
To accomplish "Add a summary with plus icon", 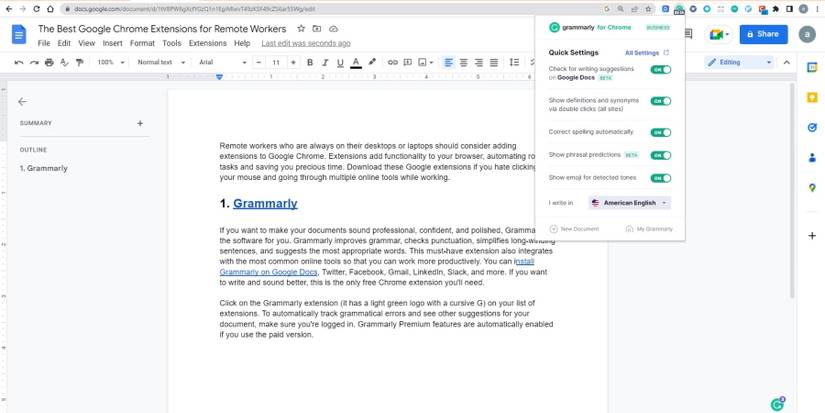I will (140, 123).
